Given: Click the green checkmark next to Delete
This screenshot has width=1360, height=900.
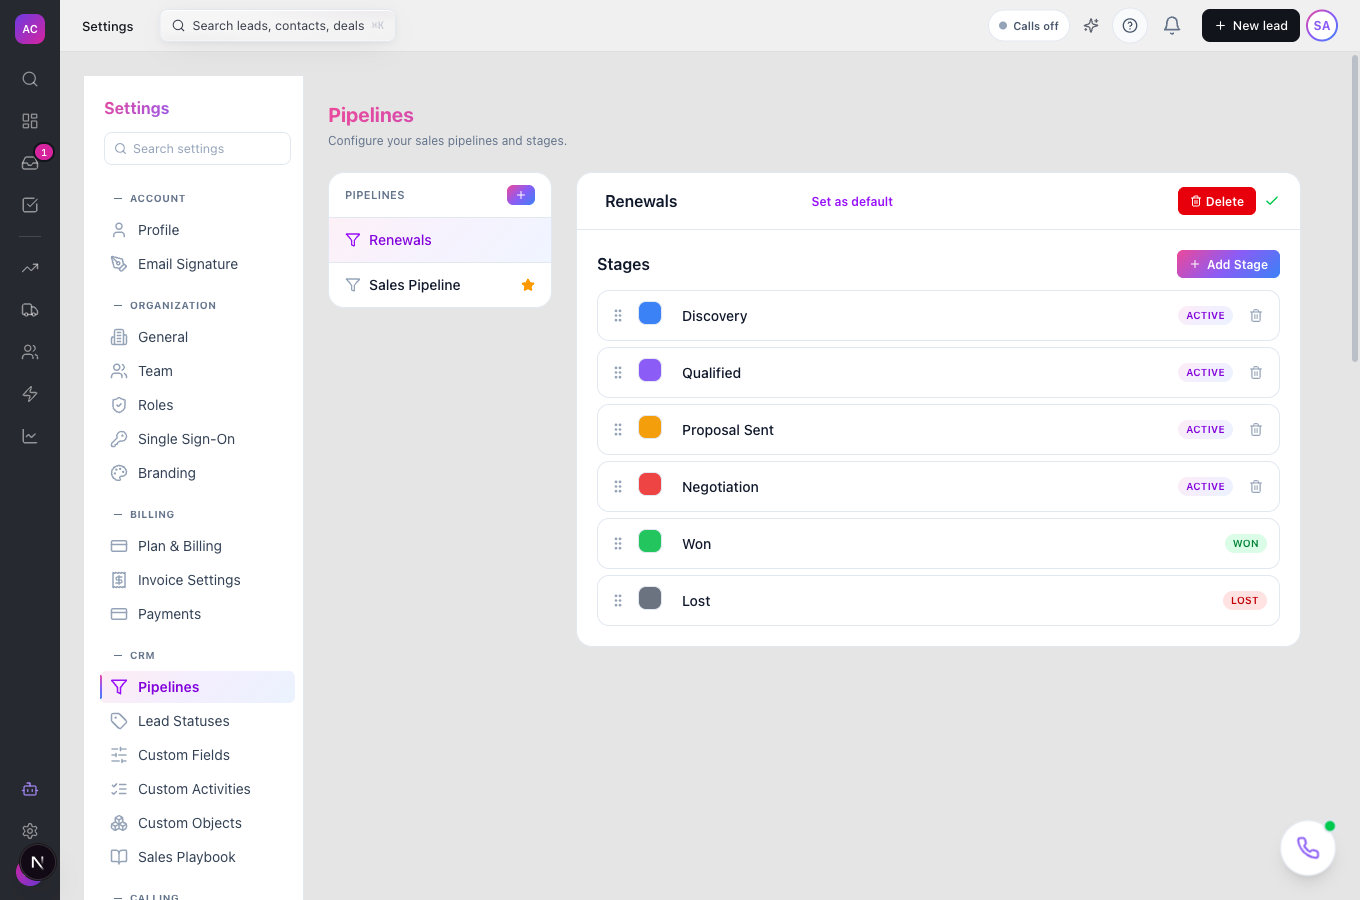Looking at the screenshot, I should [x=1272, y=201].
